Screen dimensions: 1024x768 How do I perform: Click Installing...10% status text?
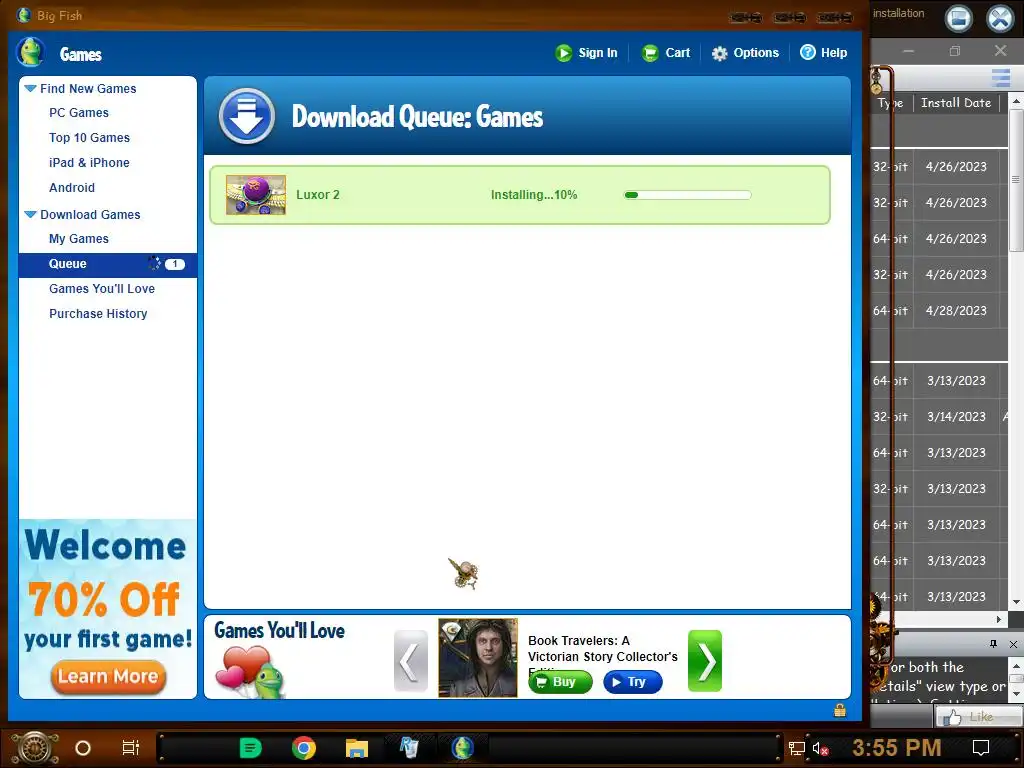point(534,195)
